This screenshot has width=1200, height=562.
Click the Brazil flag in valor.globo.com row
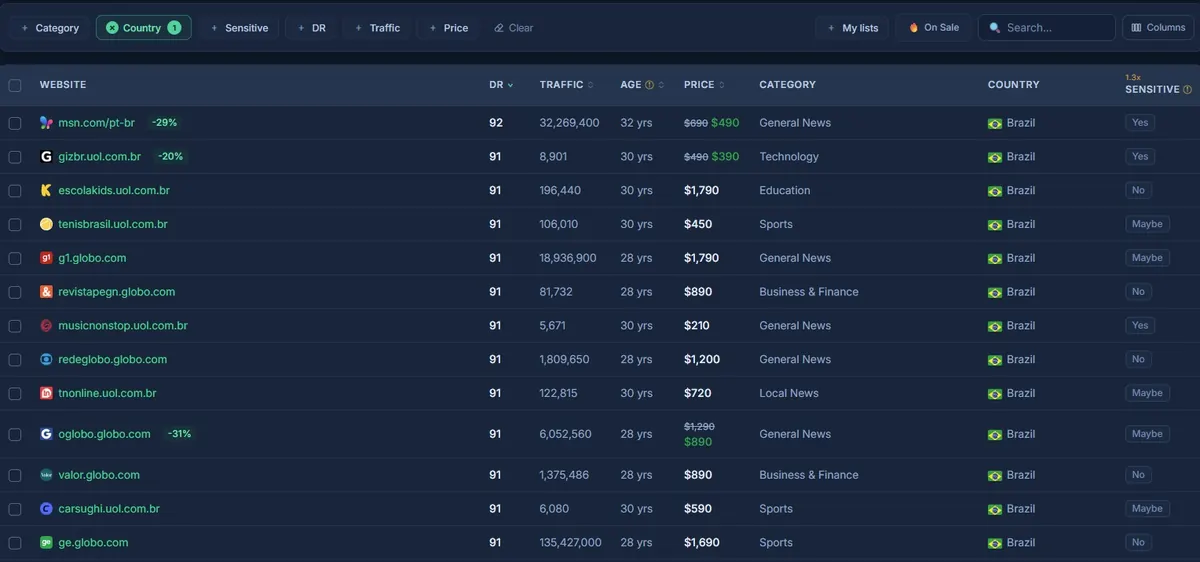994,475
